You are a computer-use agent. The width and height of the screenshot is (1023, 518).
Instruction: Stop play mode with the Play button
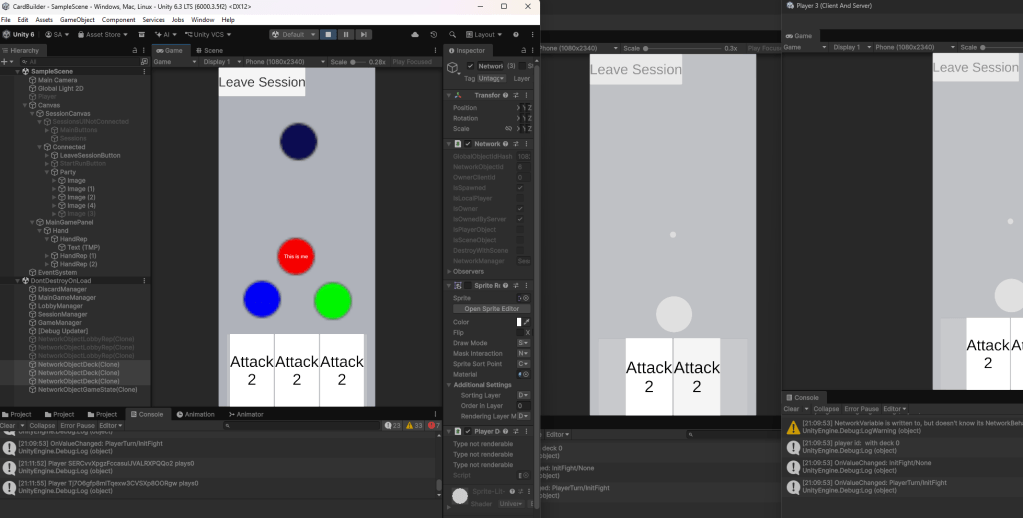coord(328,34)
